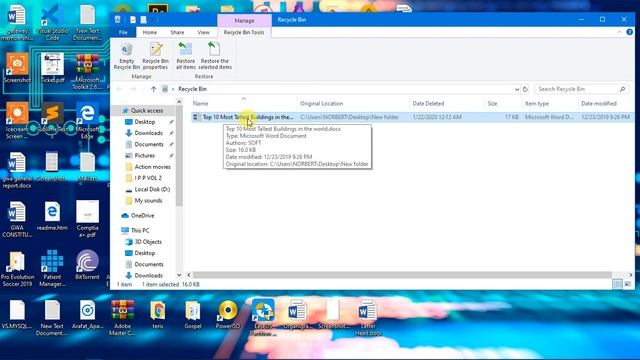Image resolution: width=640 pixels, height=360 pixels.
Task: Select OneDrive in navigation pane
Action: [x=142, y=216]
